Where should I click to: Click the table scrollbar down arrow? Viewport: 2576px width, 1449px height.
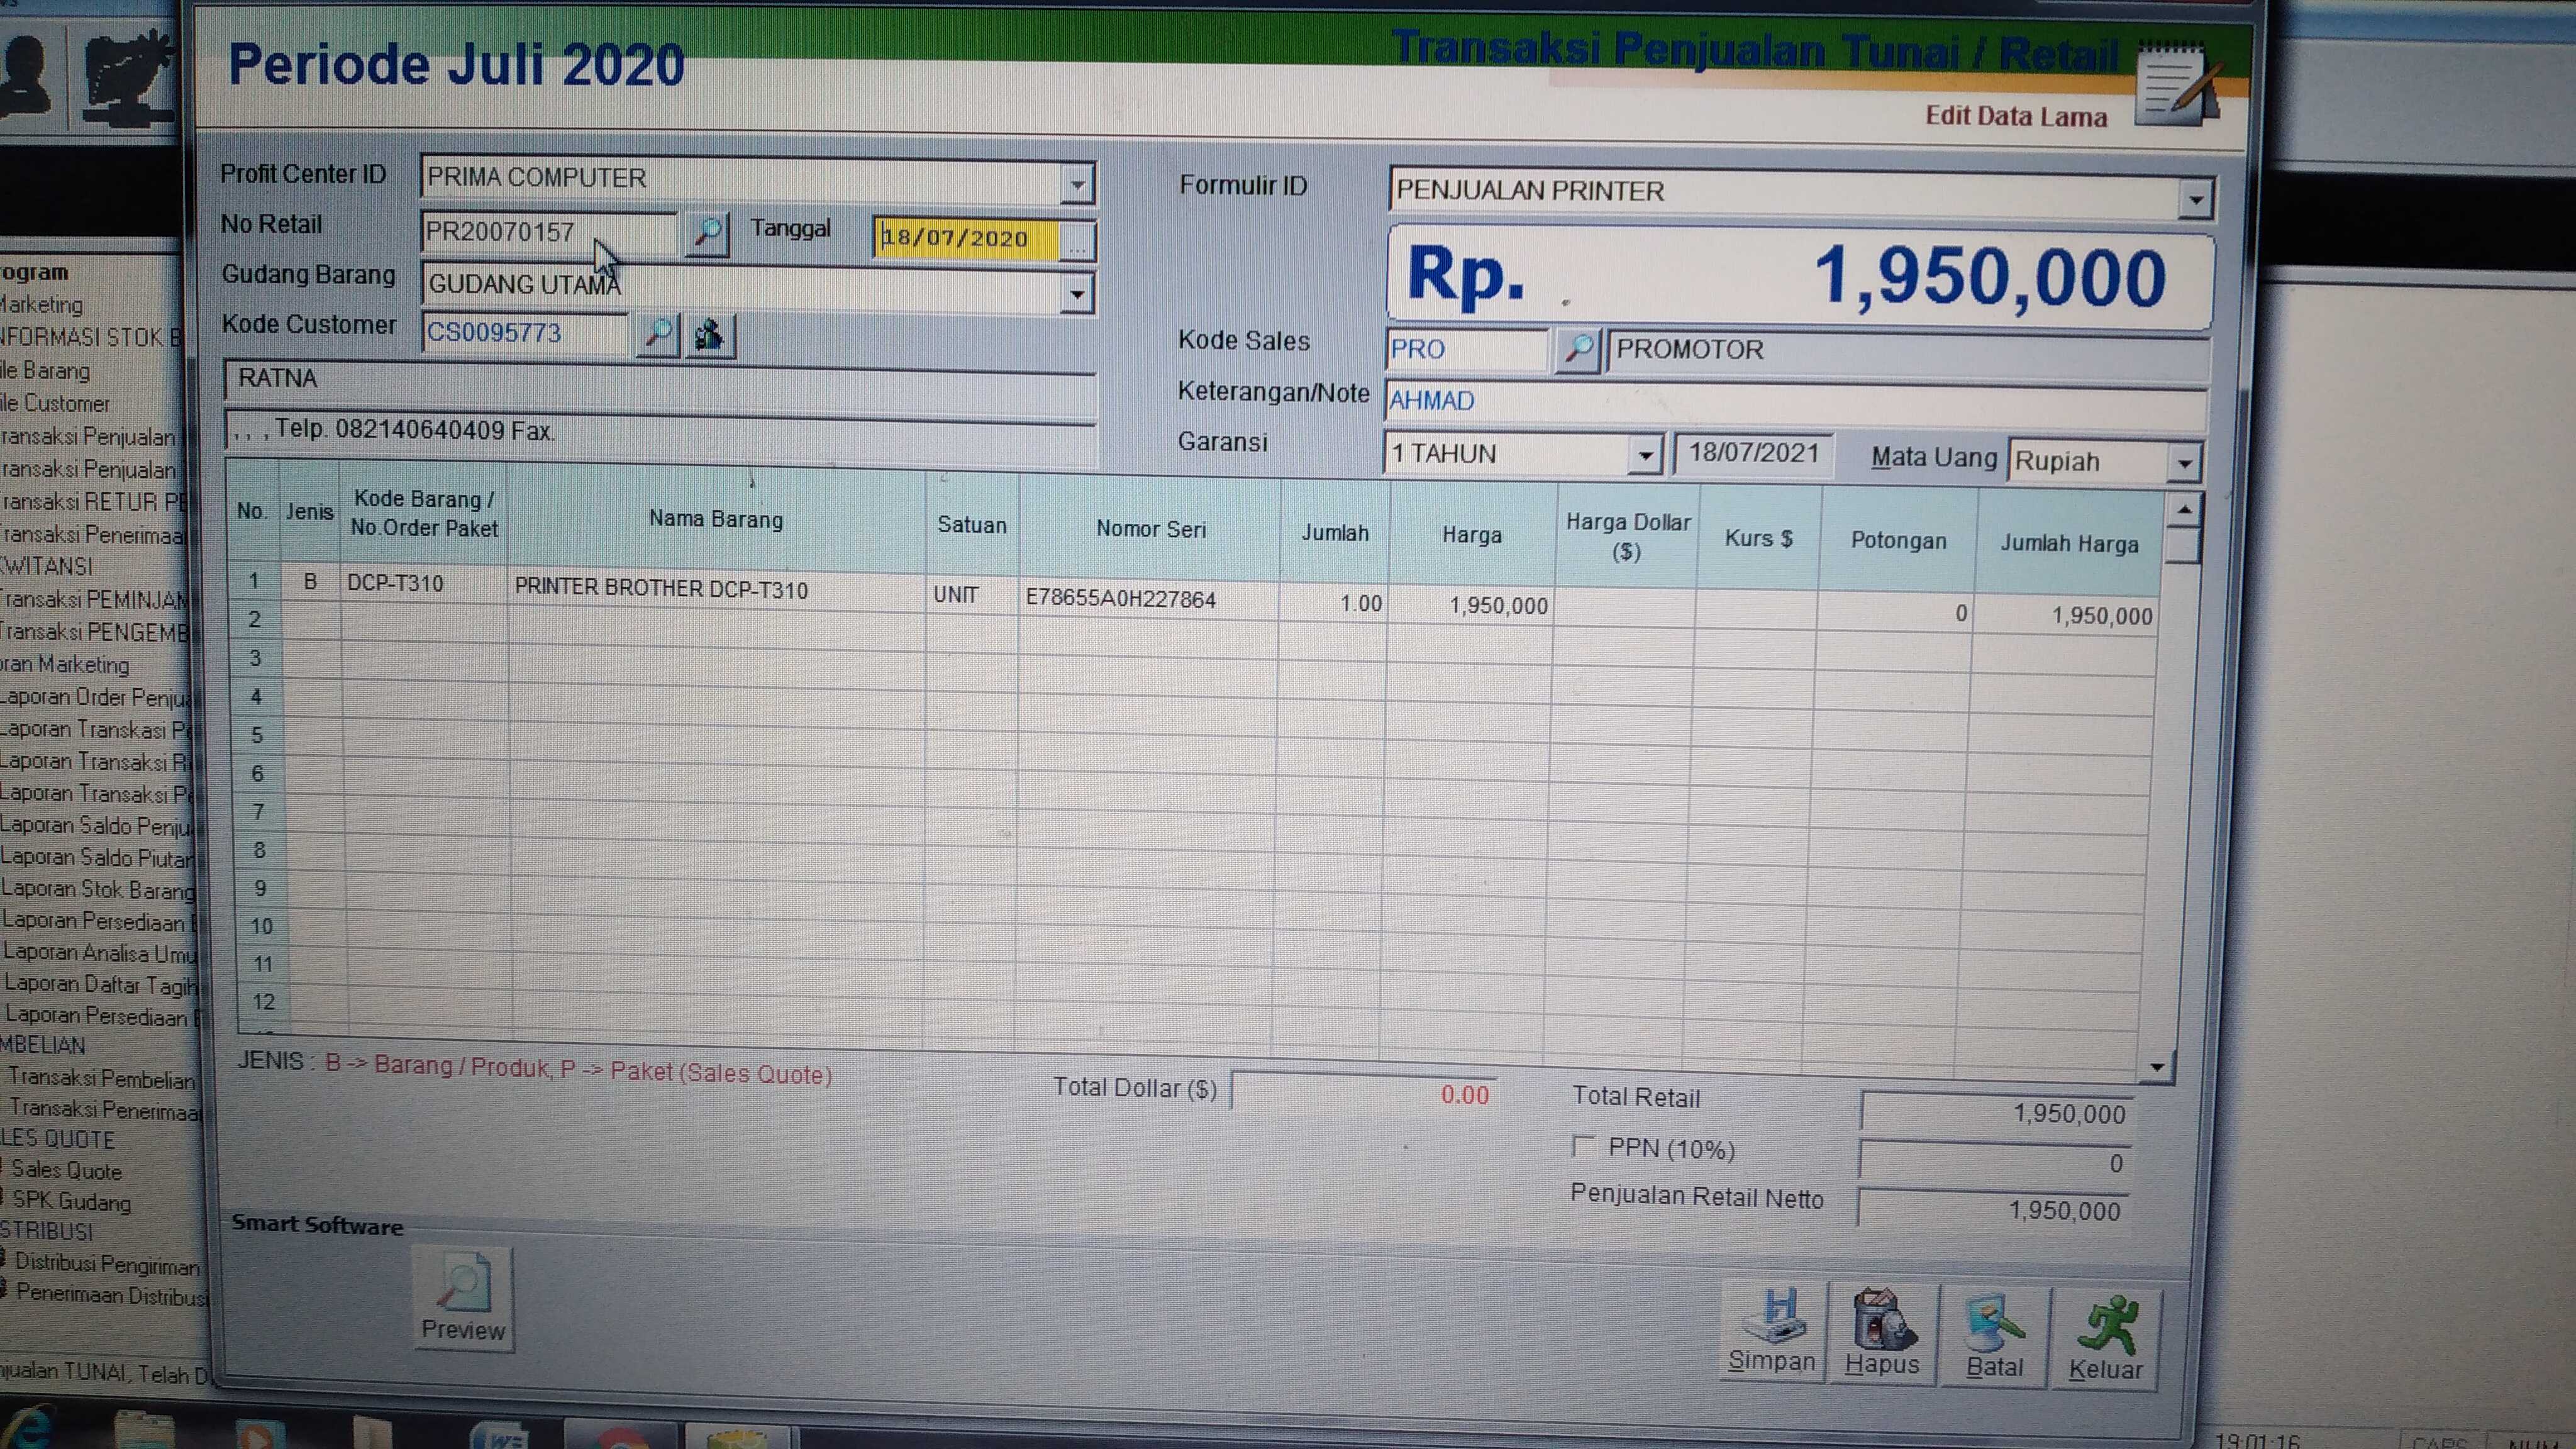pos(2156,1067)
